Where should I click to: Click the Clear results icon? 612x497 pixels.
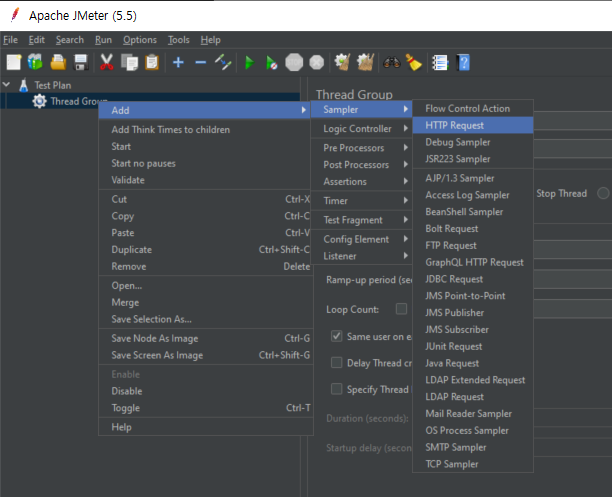click(x=343, y=62)
